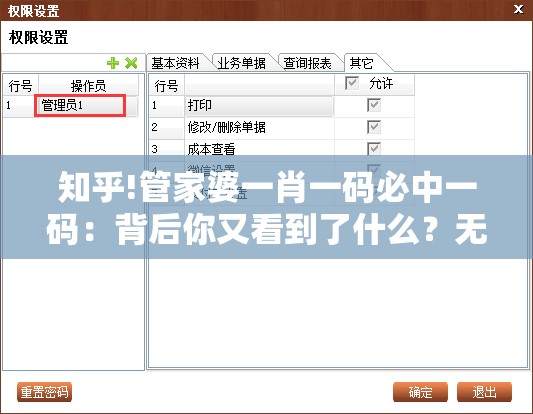Toggle the 修改/删除单据 permission checkbox
The width and height of the screenshot is (533, 414).
[x=374, y=127]
